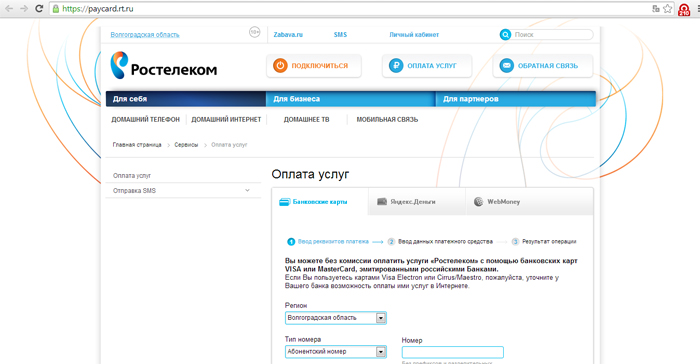Bookmark the page with the star icon

coord(667,8)
